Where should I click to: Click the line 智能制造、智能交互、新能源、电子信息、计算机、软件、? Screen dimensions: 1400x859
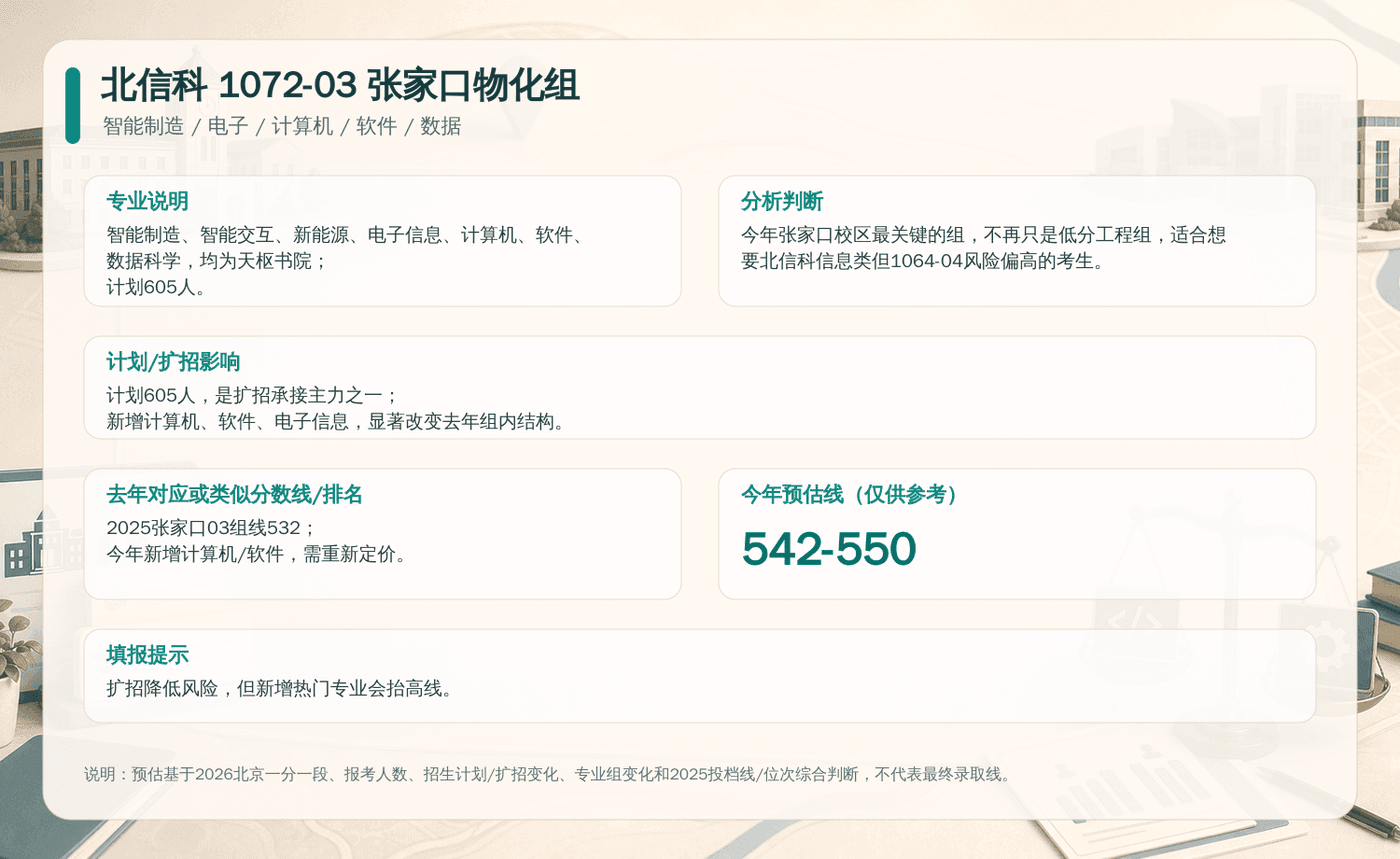click(x=346, y=235)
